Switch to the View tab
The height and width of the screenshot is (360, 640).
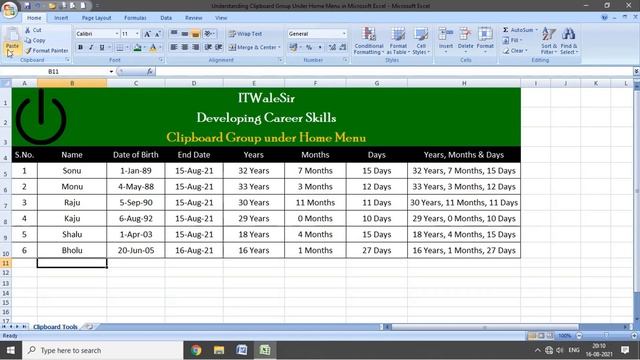point(221,18)
